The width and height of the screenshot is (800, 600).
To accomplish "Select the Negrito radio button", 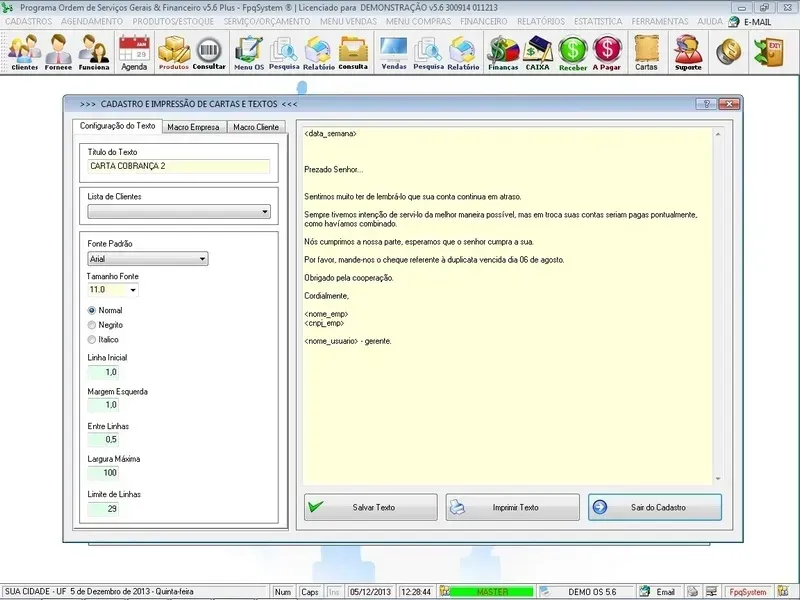I will [92, 325].
